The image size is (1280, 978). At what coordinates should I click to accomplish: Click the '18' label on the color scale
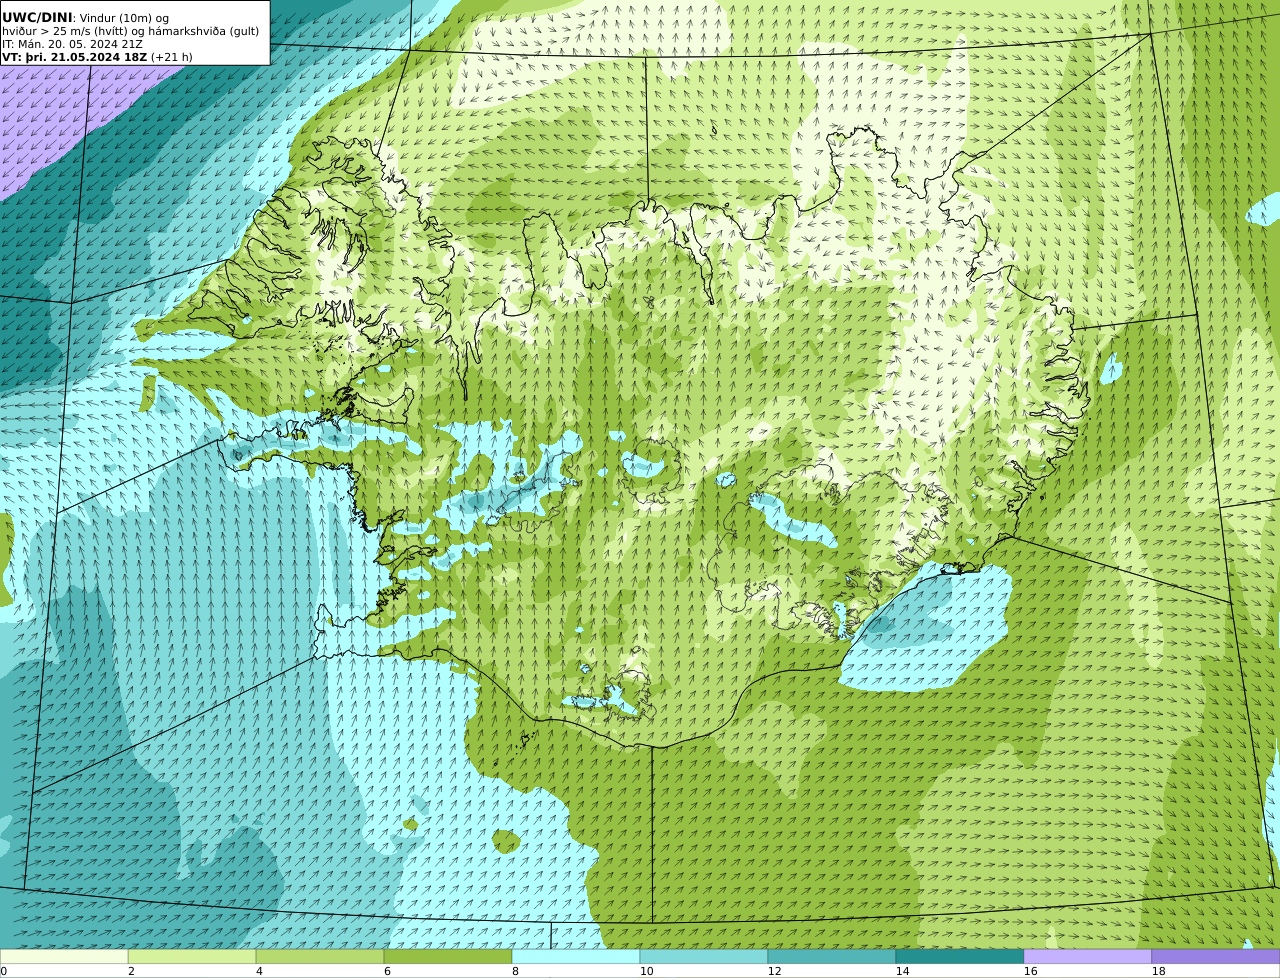coord(1158,971)
